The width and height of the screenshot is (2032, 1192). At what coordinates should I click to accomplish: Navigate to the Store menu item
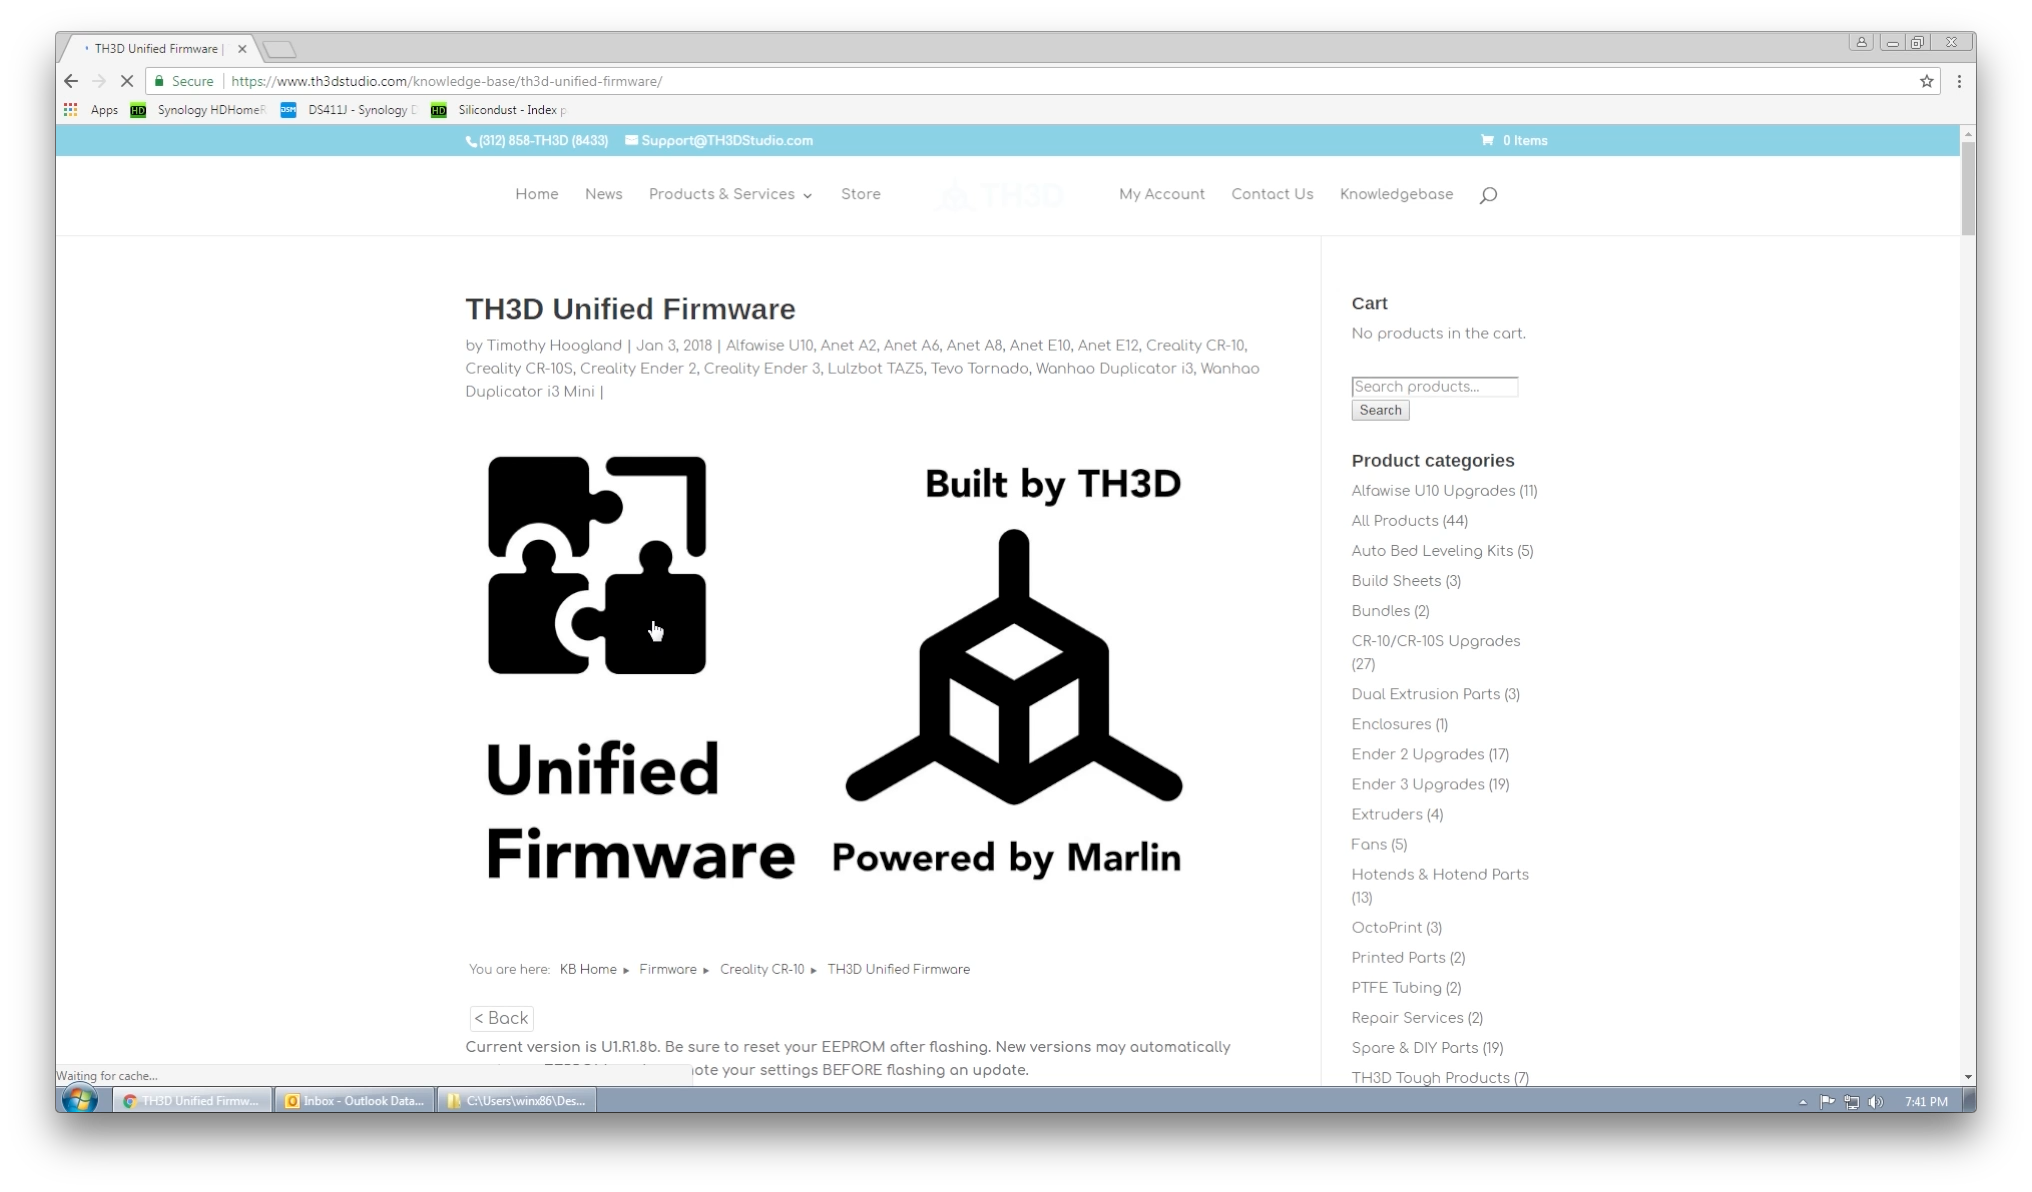(860, 194)
